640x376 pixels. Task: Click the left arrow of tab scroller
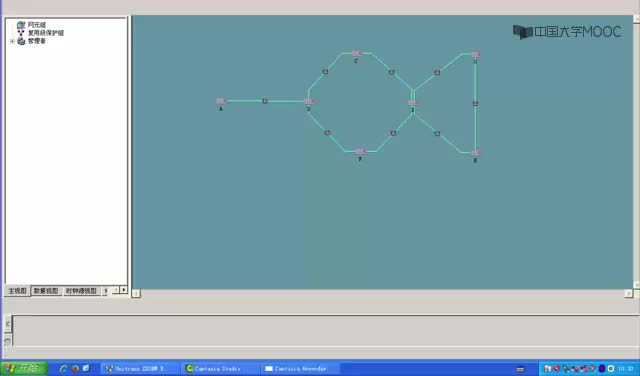pyautogui.click(x=116, y=290)
